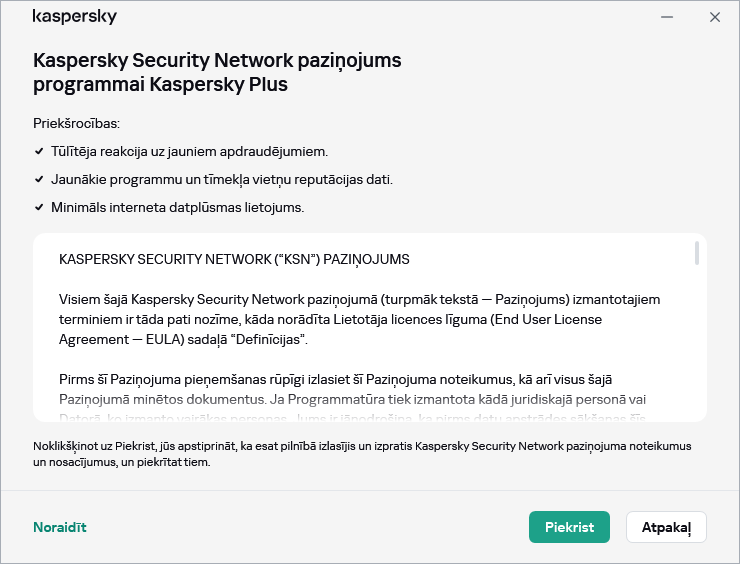The height and width of the screenshot is (564, 740).
Task: Click the KSN statement scrollbar thumb
Action: coord(696,252)
